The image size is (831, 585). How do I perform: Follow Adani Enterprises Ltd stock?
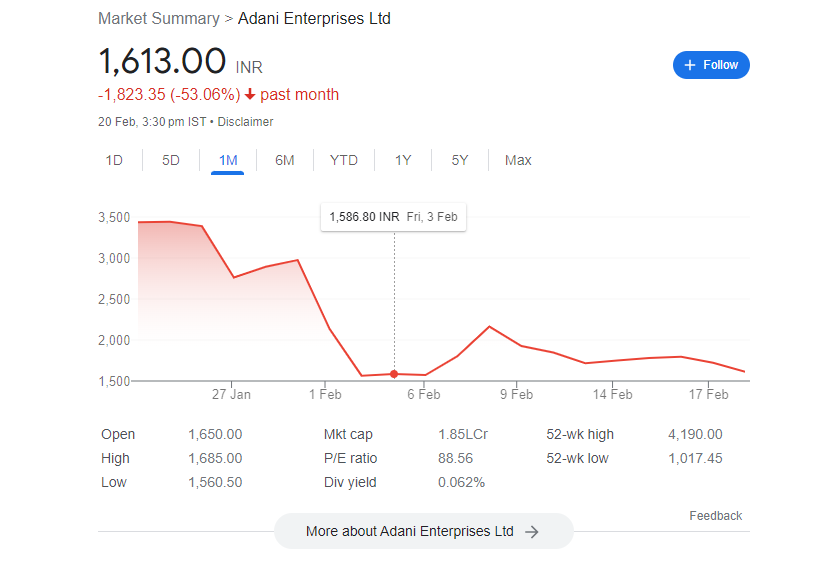[711, 65]
